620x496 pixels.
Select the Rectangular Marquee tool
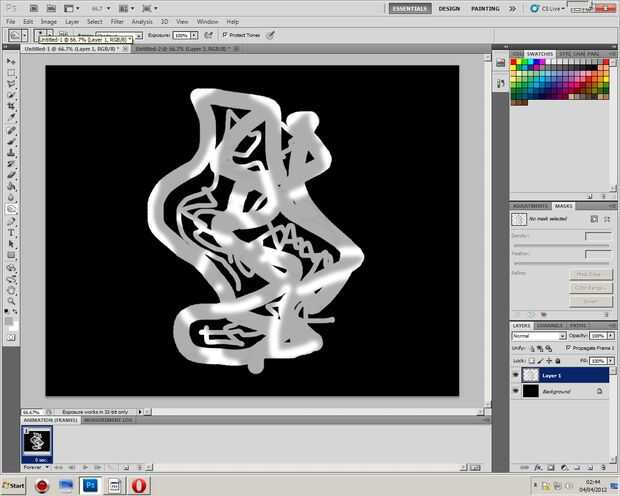click(11, 73)
